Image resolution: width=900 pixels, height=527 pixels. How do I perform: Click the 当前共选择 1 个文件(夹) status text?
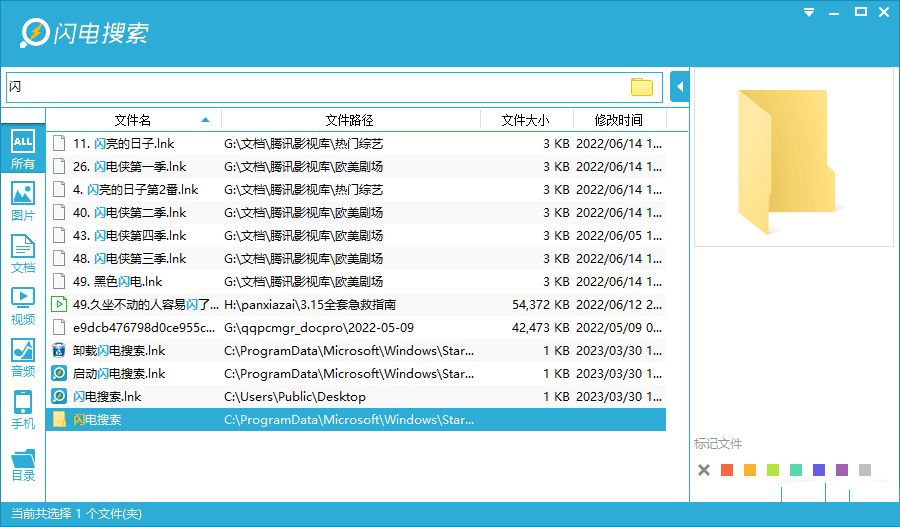pos(76,514)
